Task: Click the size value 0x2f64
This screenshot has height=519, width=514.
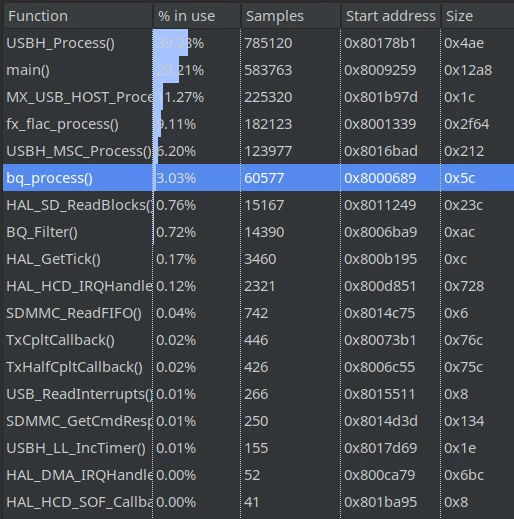Action: [467, 124]
